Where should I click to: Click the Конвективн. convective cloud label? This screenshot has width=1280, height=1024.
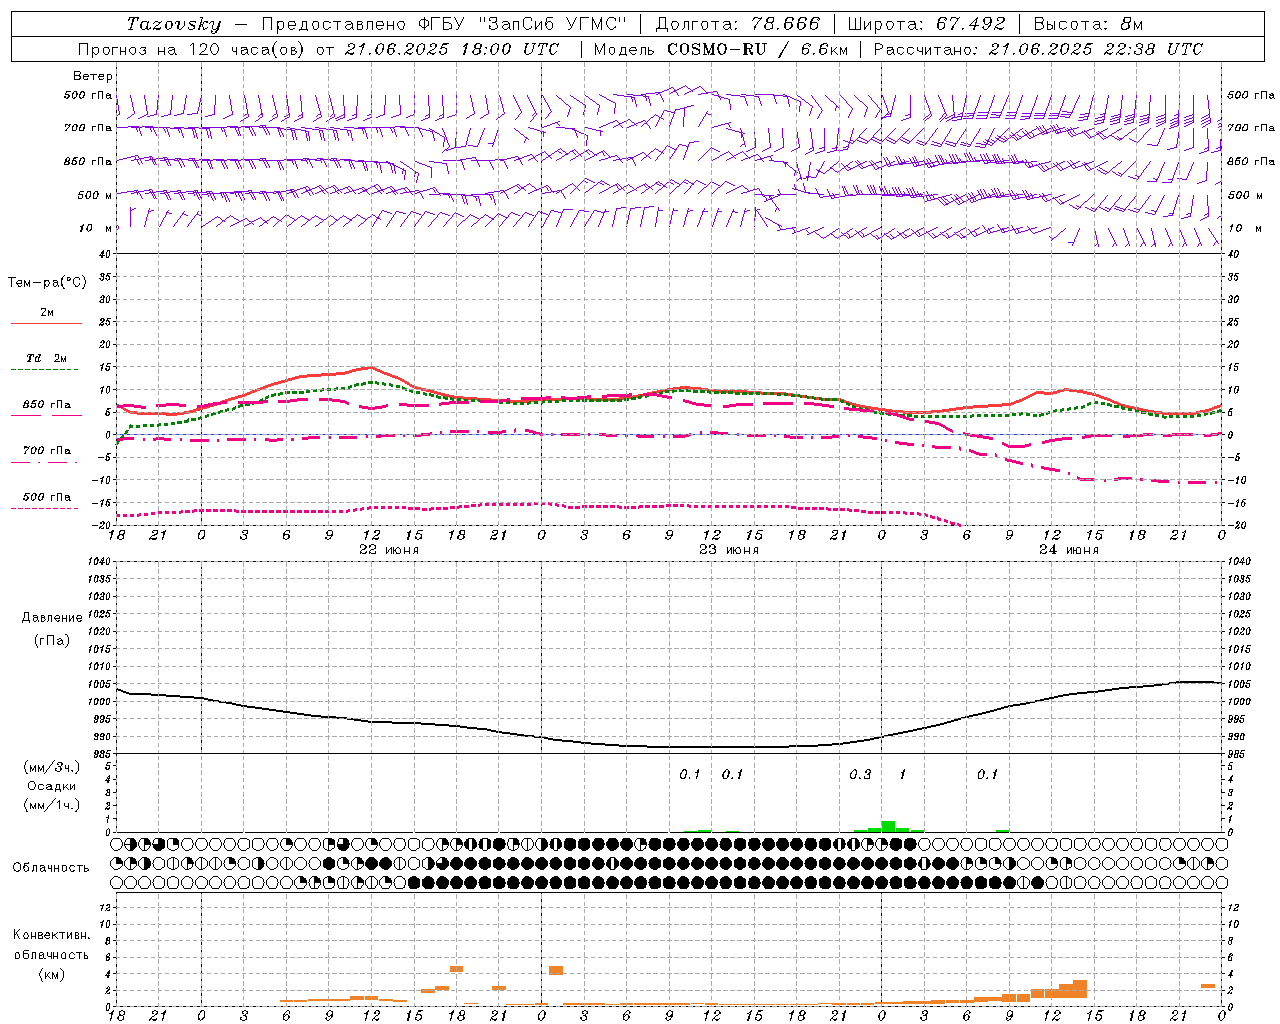click(51, 935)
